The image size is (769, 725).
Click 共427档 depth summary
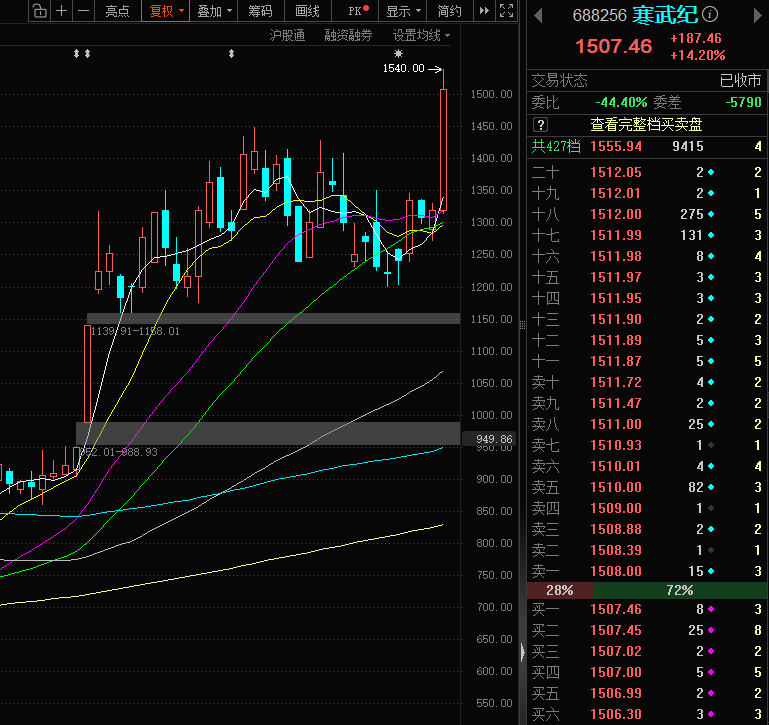[x=556, y=146]
